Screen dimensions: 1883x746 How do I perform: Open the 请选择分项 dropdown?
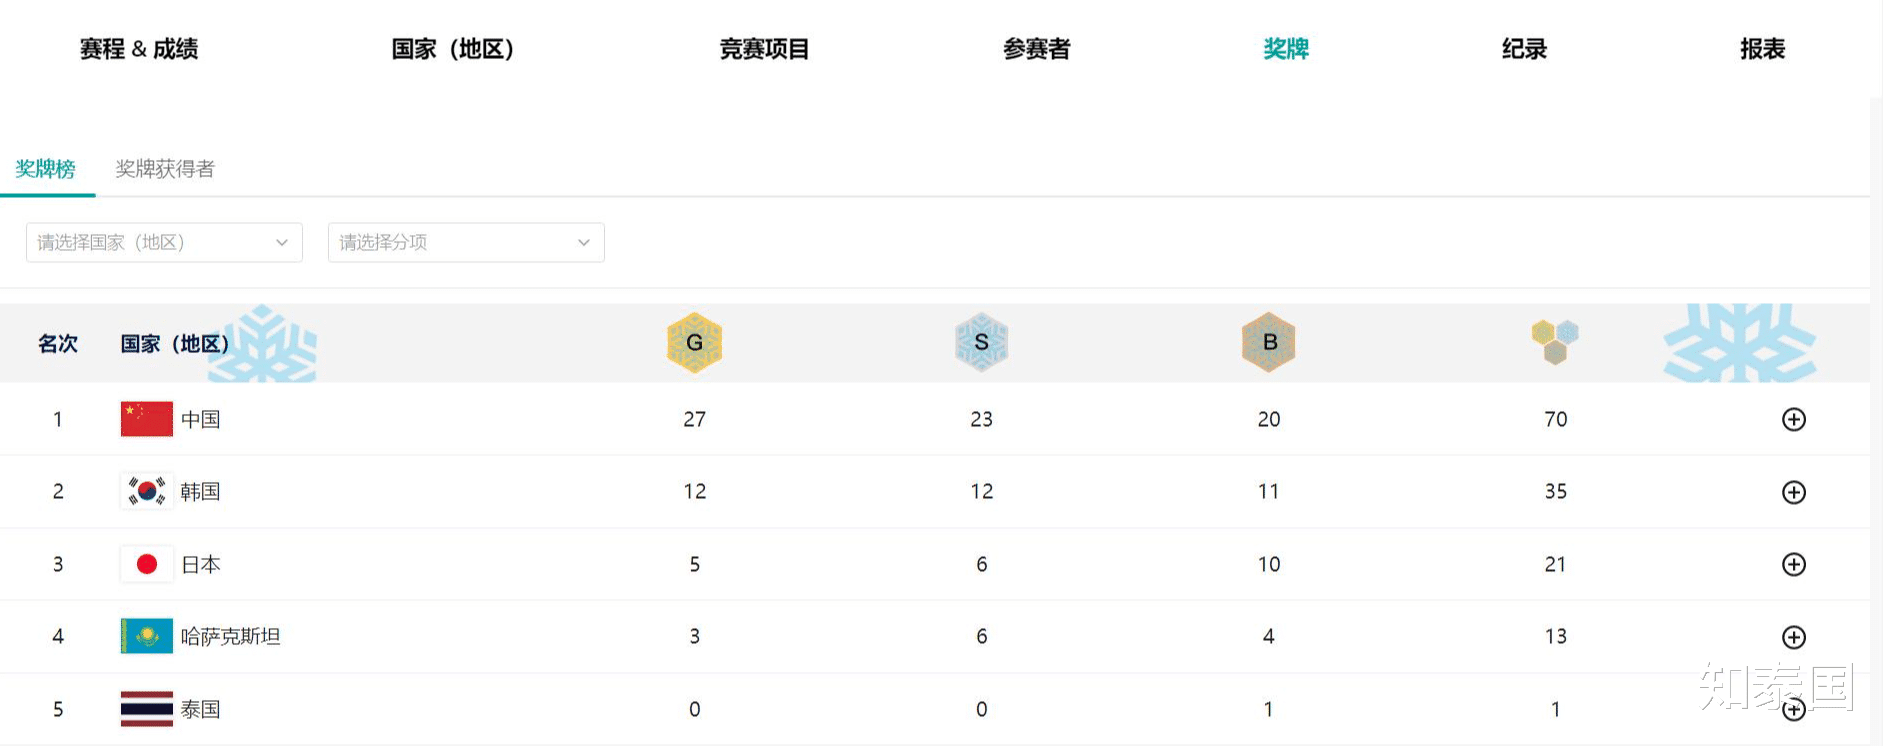tap(466, 243)
